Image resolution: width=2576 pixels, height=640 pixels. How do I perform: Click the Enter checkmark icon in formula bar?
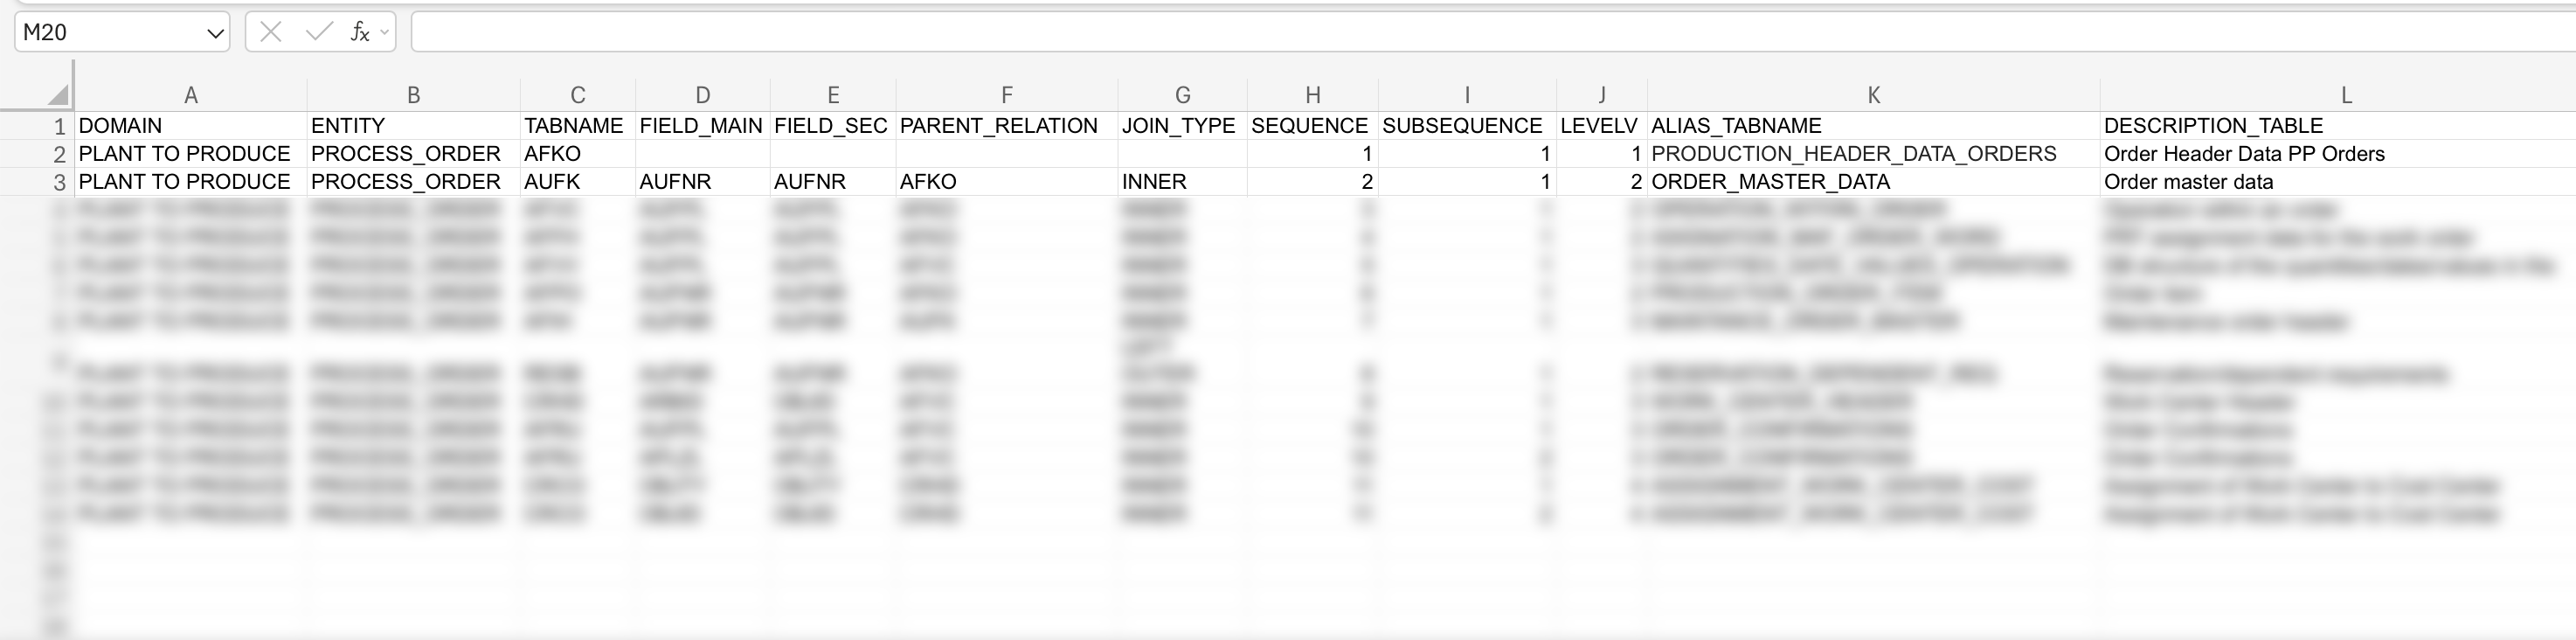(318, 32)
